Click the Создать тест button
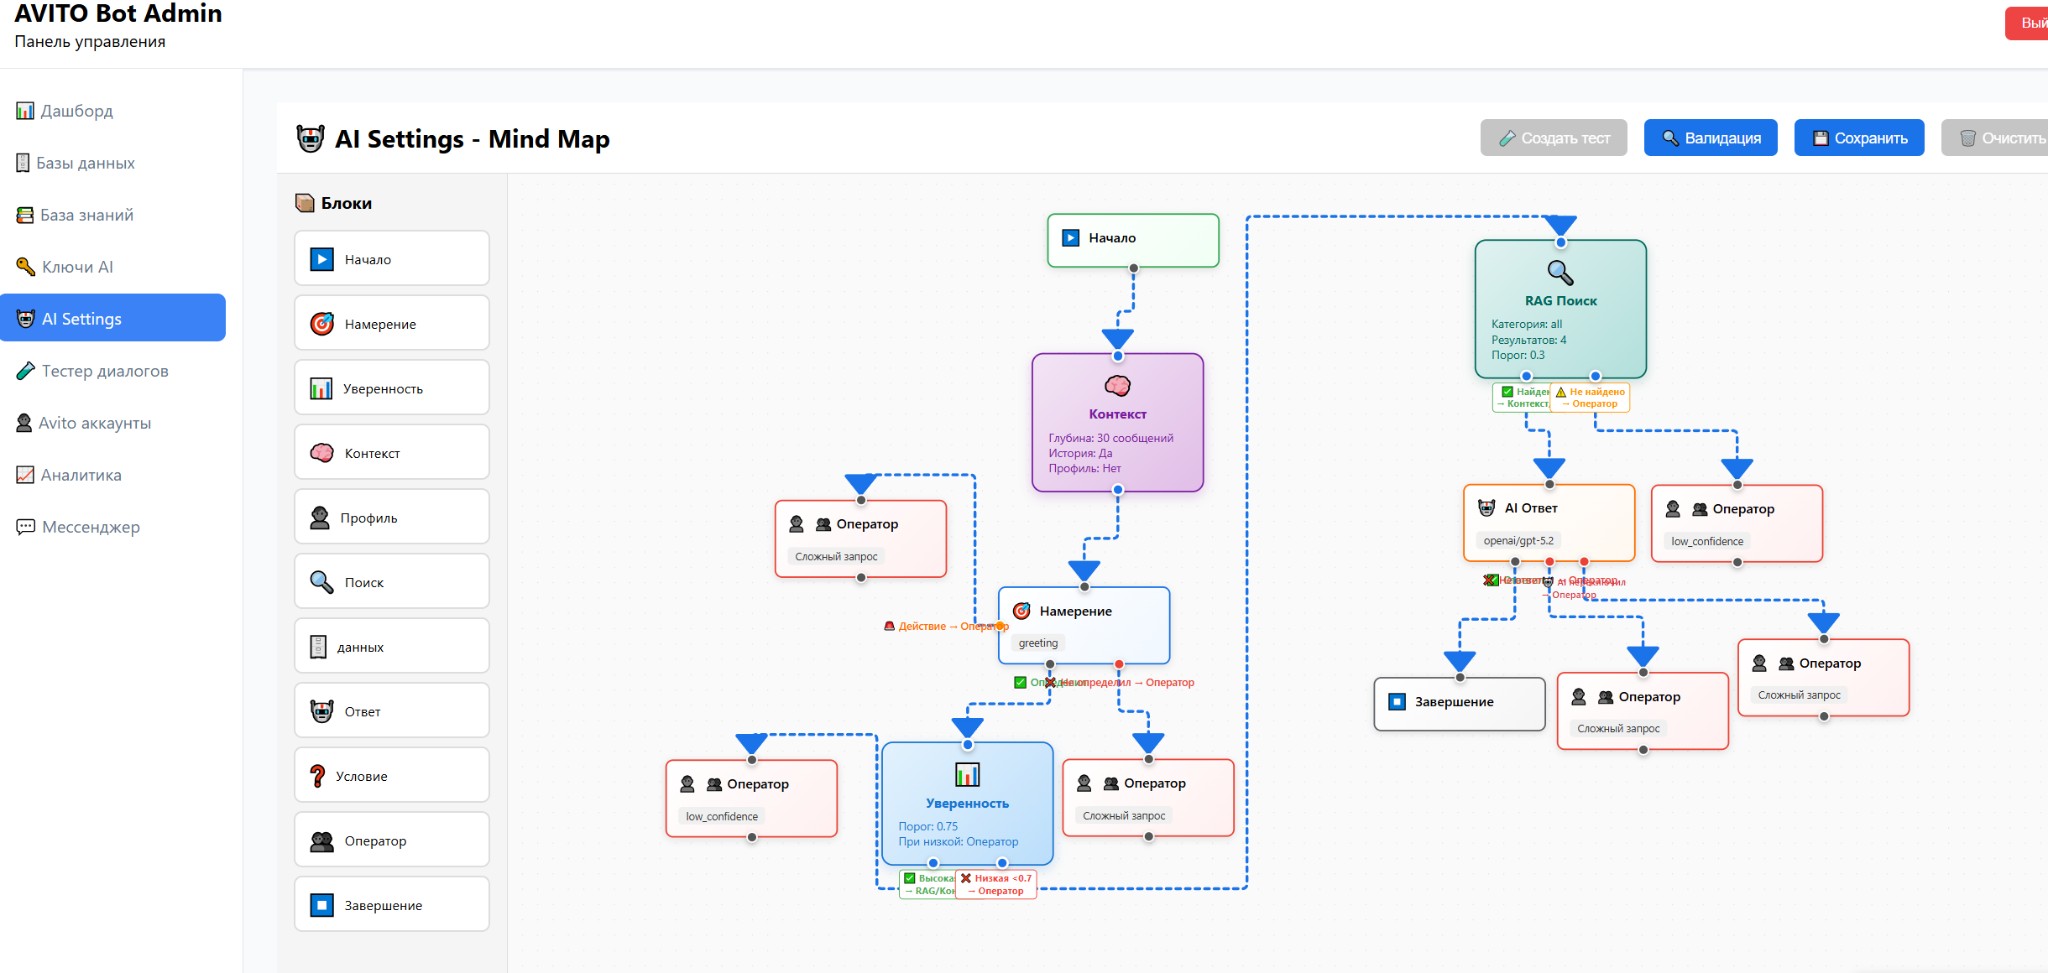The width and height of the screenshot is (2048, 973). click(1553, 138)
